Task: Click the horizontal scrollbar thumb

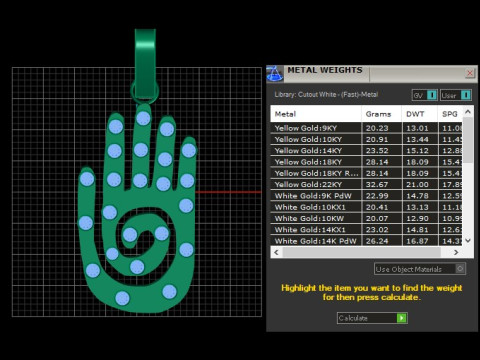Action: pos(361,252)
